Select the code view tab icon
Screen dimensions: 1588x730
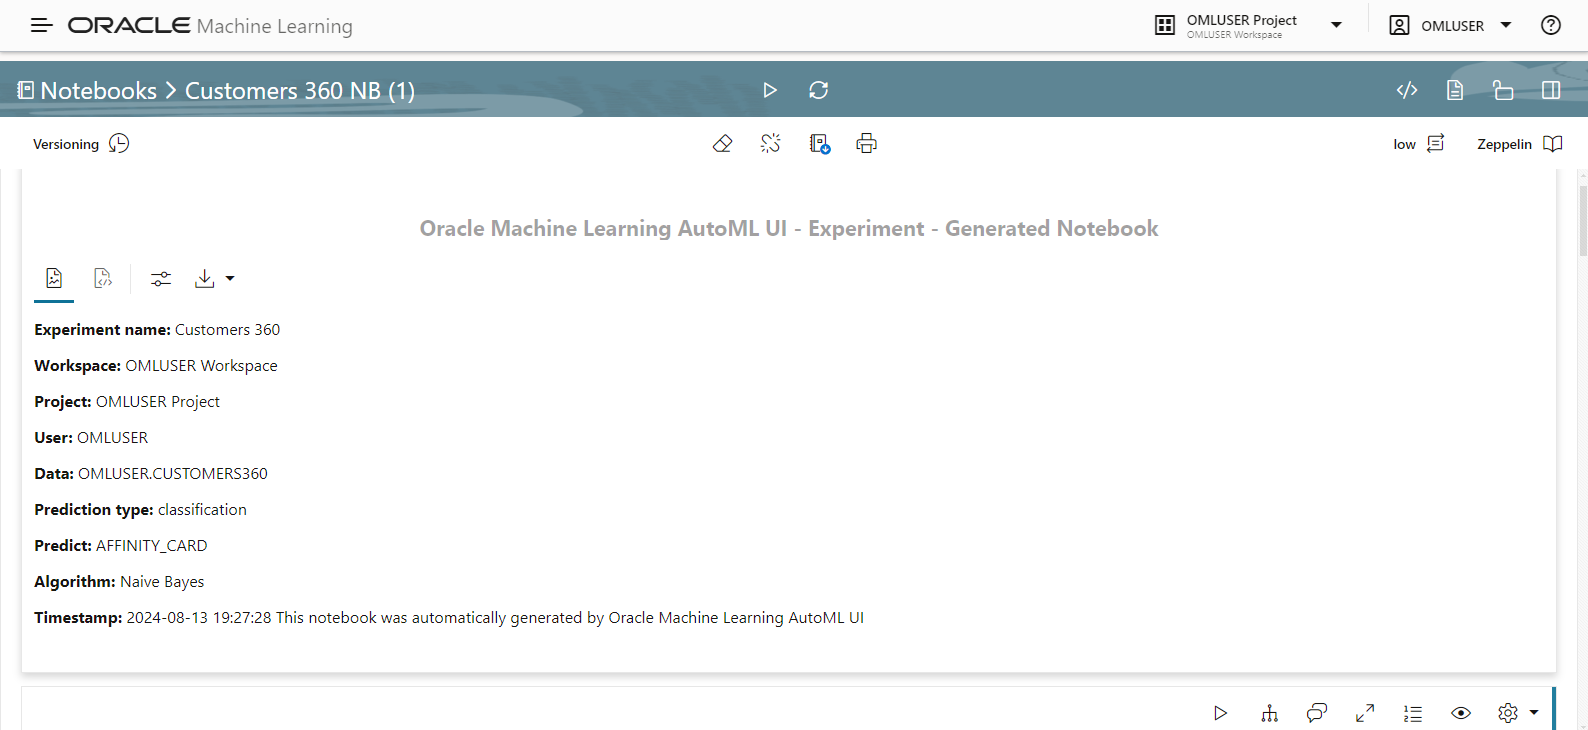coord(102,278)
